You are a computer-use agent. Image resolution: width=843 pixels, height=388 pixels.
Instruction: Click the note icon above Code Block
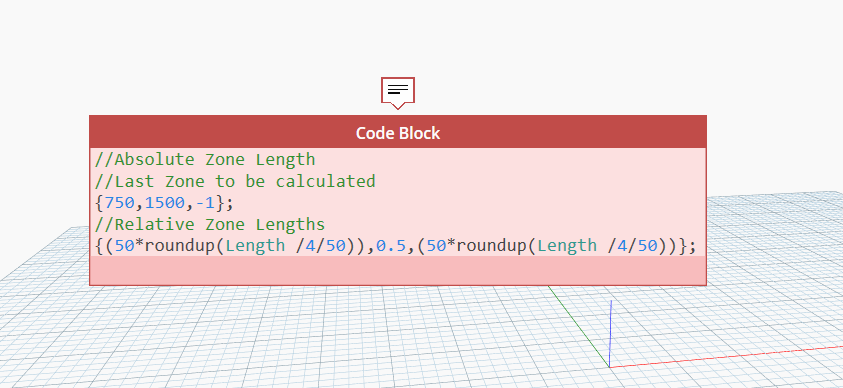click(x=398, y=90)
